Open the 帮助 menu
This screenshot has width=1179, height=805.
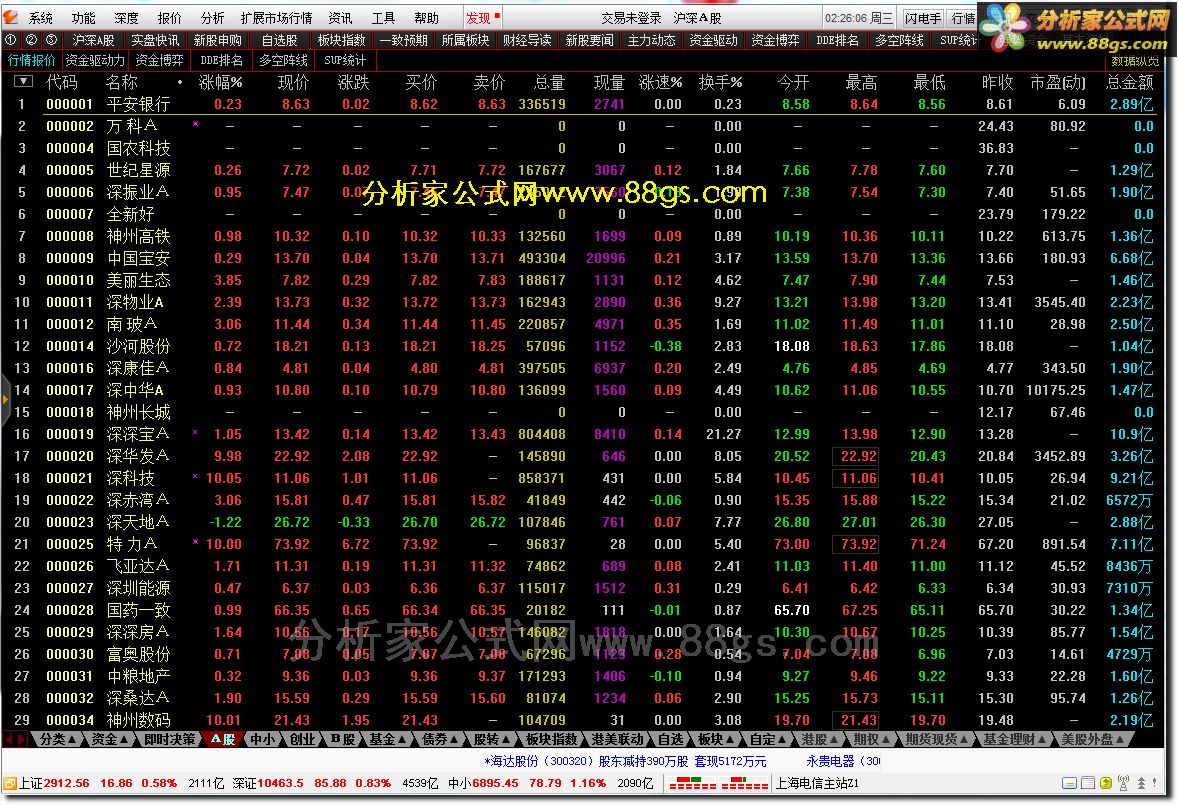click(x=426, y=18)
